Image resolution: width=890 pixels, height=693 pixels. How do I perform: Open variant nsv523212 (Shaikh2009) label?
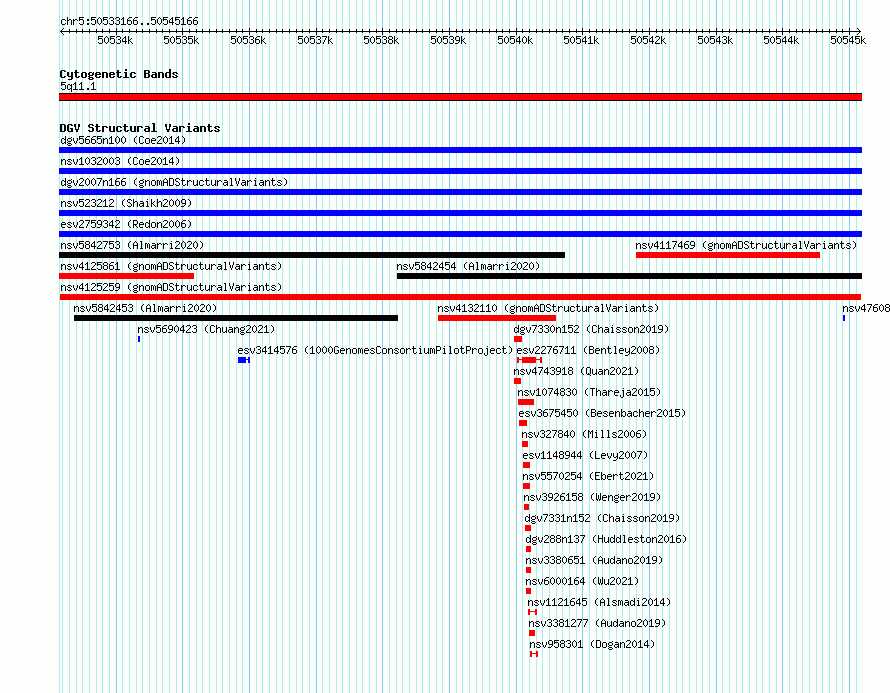[x=126, y=203]
